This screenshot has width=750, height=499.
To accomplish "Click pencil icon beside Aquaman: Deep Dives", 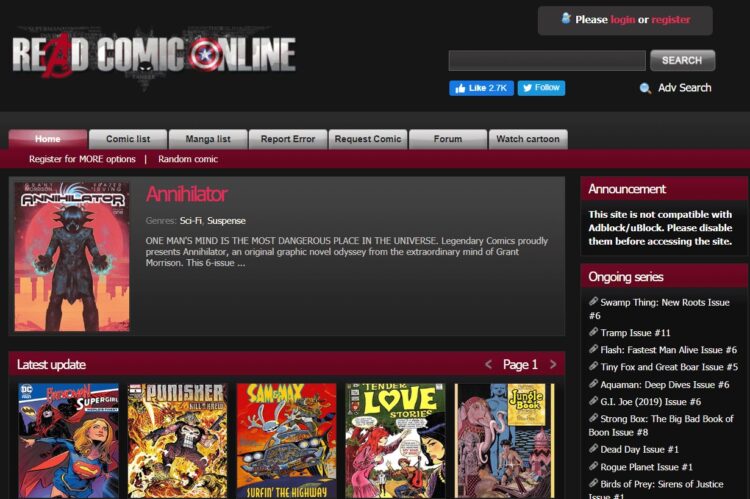I will pos(593,384).
